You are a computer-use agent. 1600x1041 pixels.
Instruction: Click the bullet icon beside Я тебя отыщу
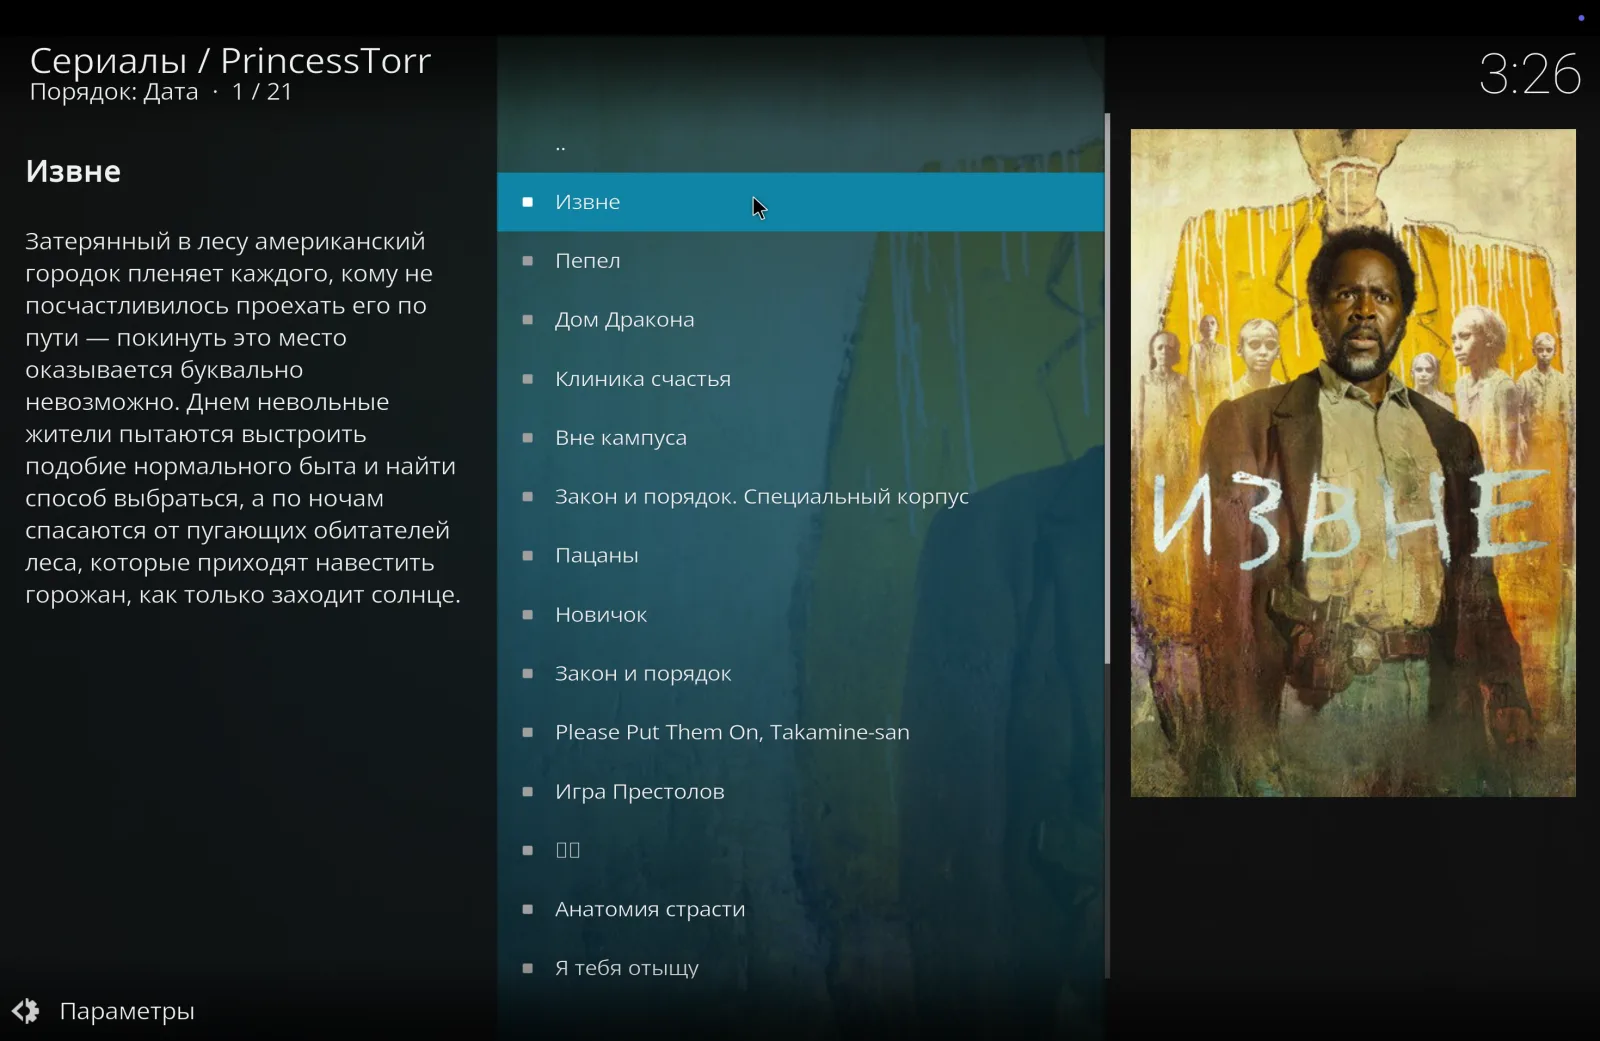[x=528, y=969]
